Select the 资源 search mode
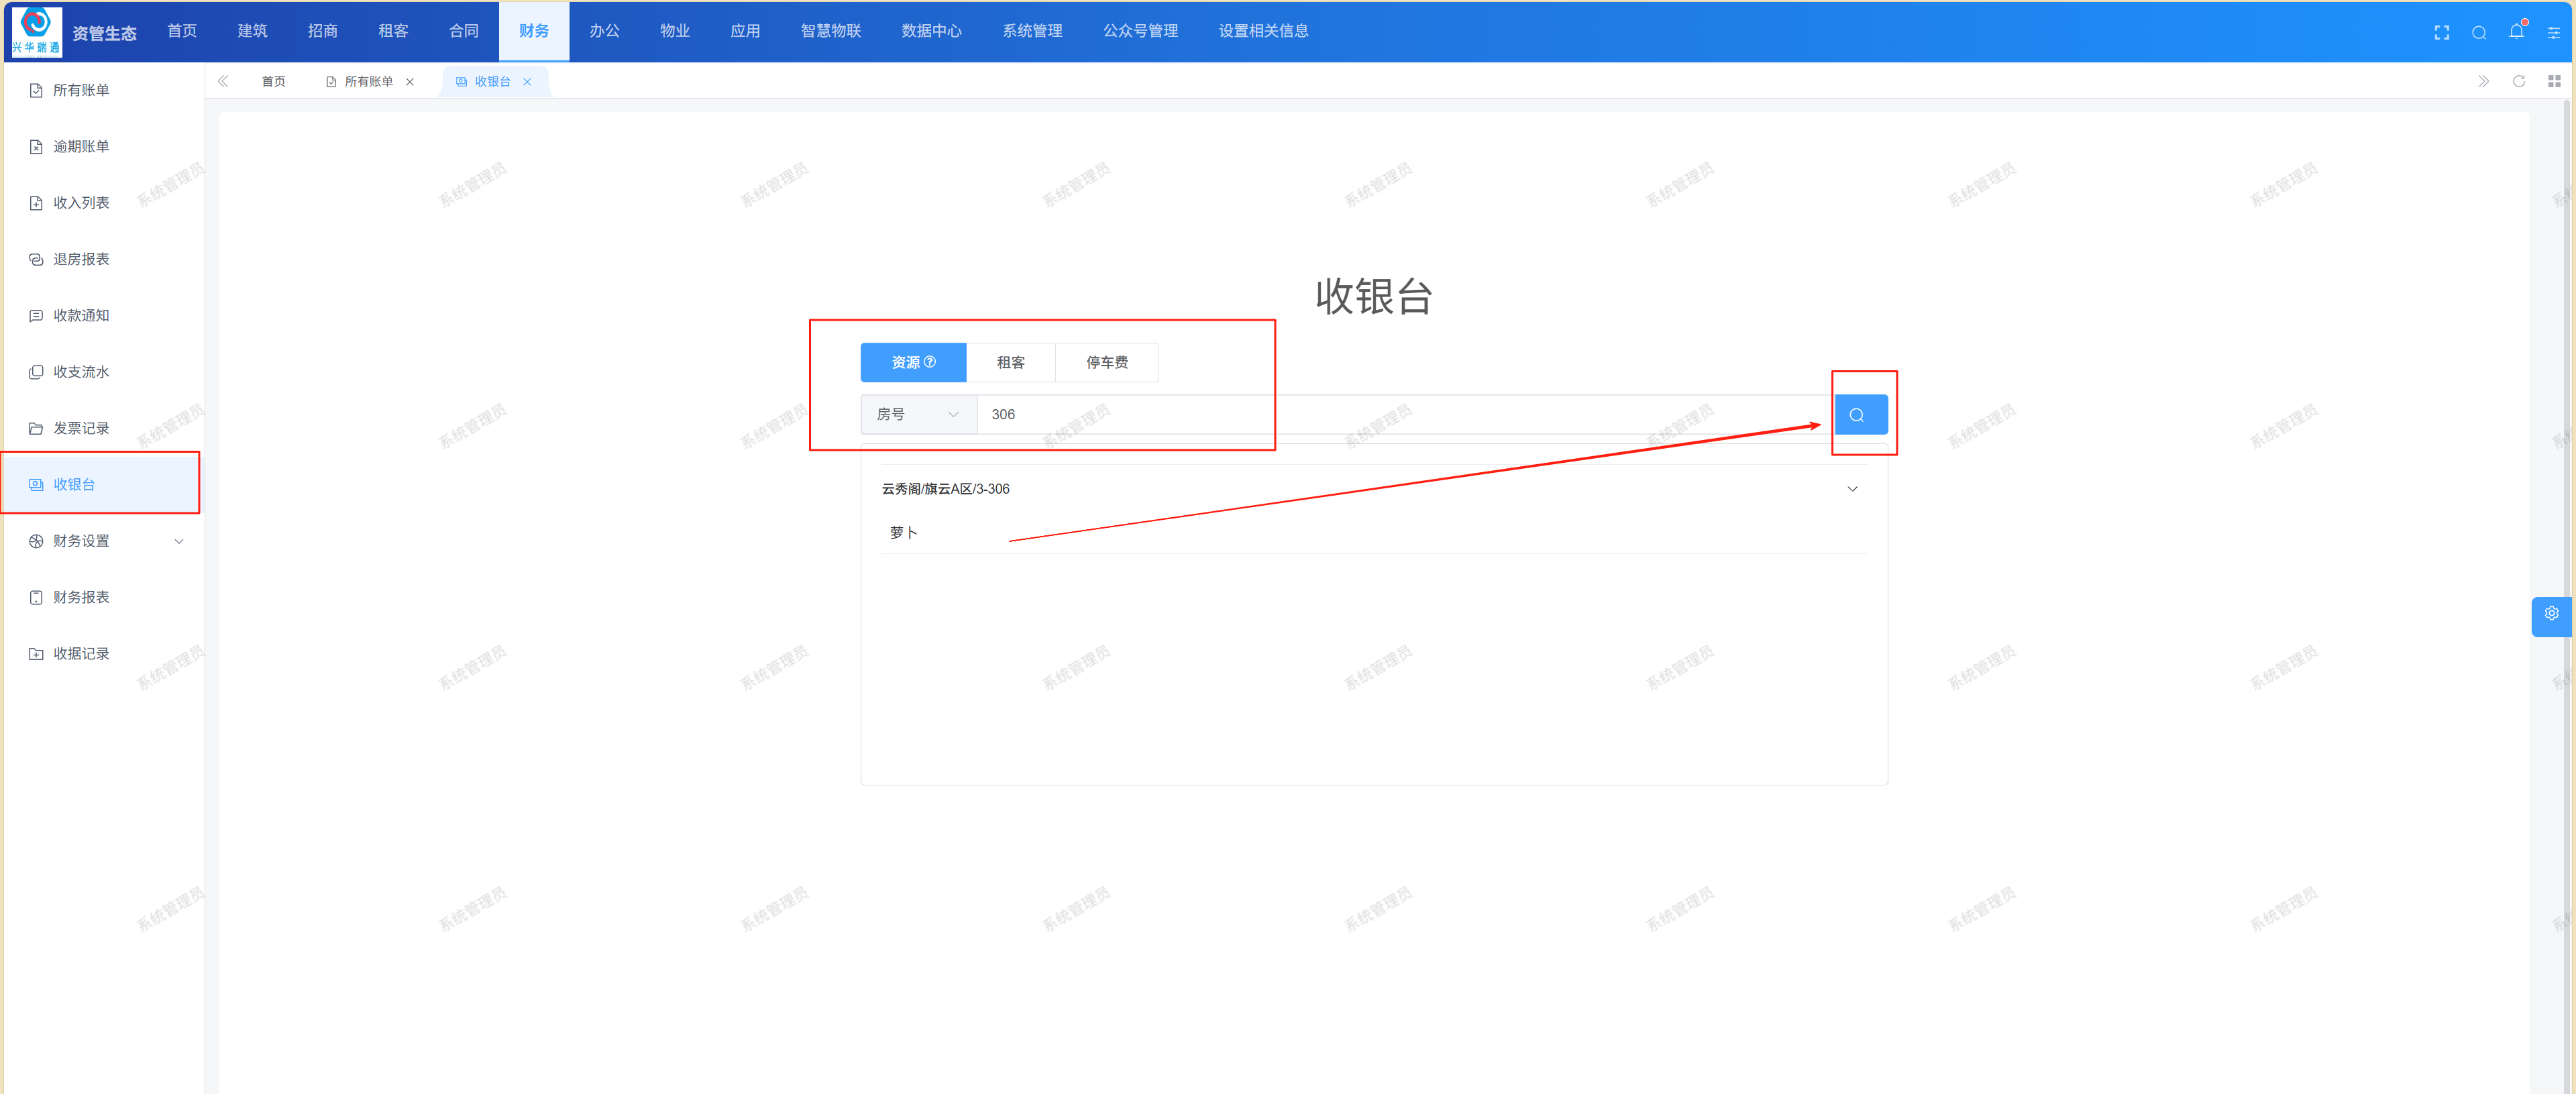This screenshot has height=1094, width=2576. tap(905, 362)
